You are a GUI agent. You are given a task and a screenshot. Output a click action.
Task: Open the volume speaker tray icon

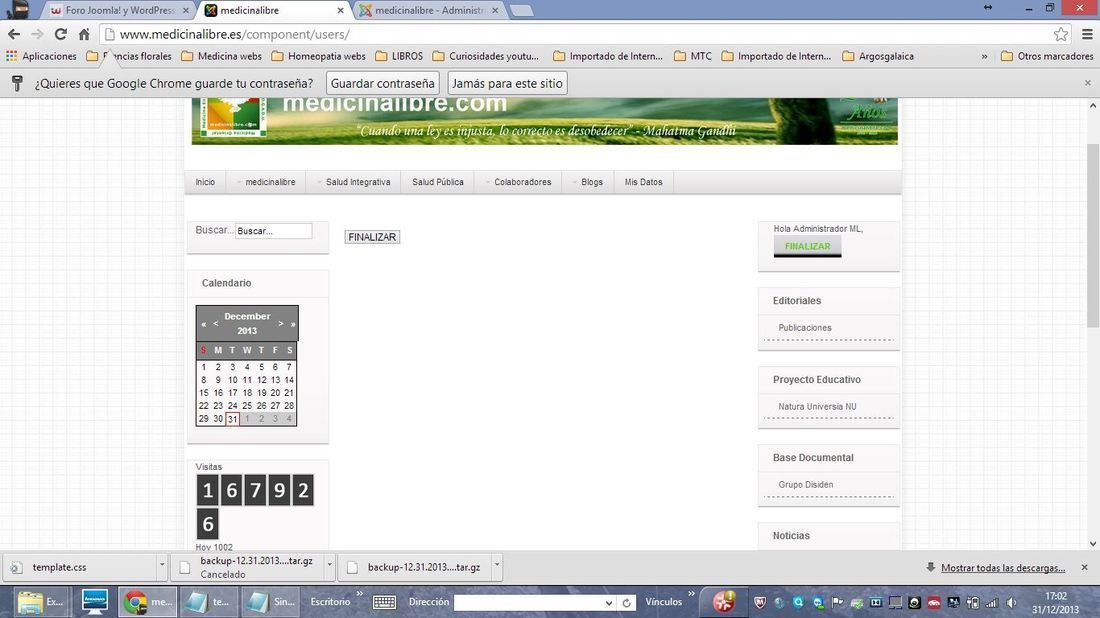(1011, 603)
